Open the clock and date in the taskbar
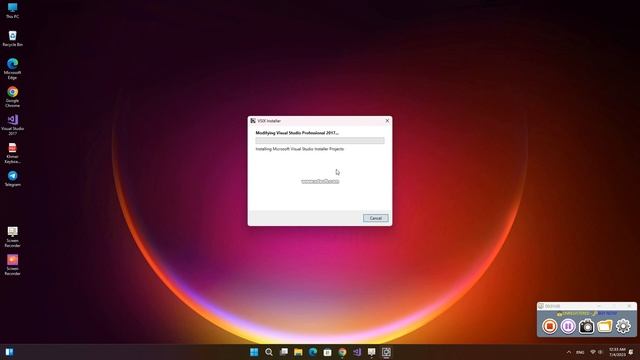The image size is (640, 360). click(x=617, y=352)
